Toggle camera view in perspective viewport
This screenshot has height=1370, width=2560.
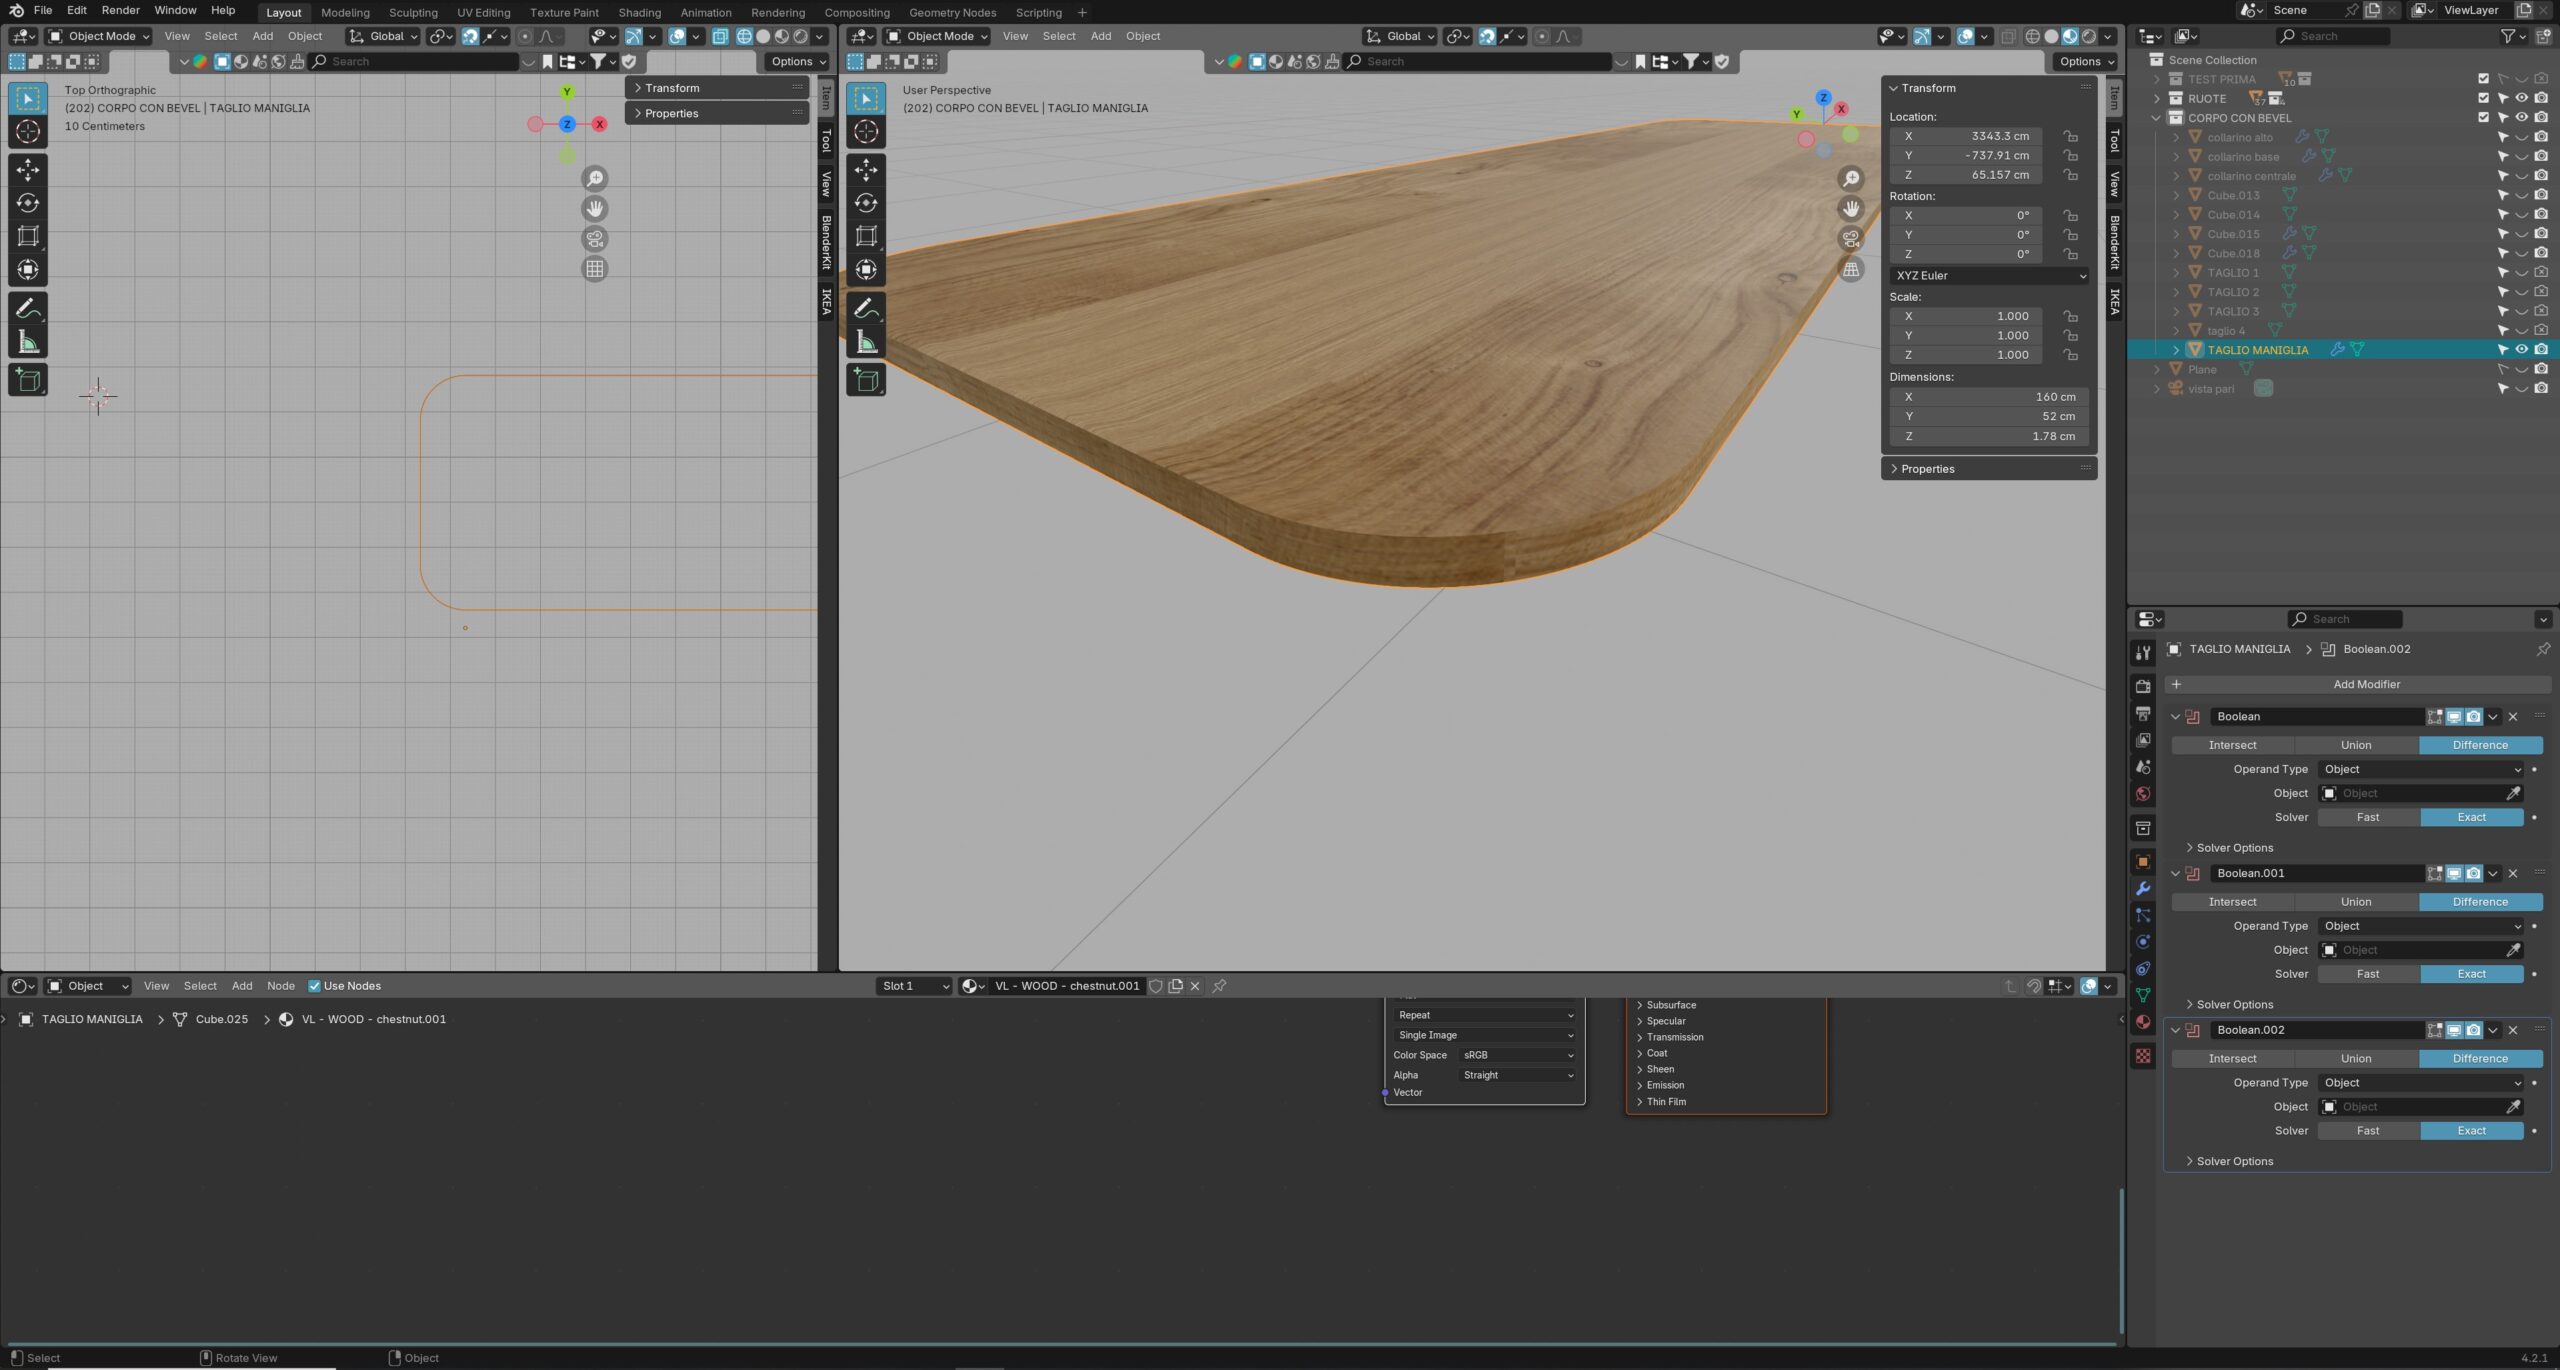(1851, 239)
